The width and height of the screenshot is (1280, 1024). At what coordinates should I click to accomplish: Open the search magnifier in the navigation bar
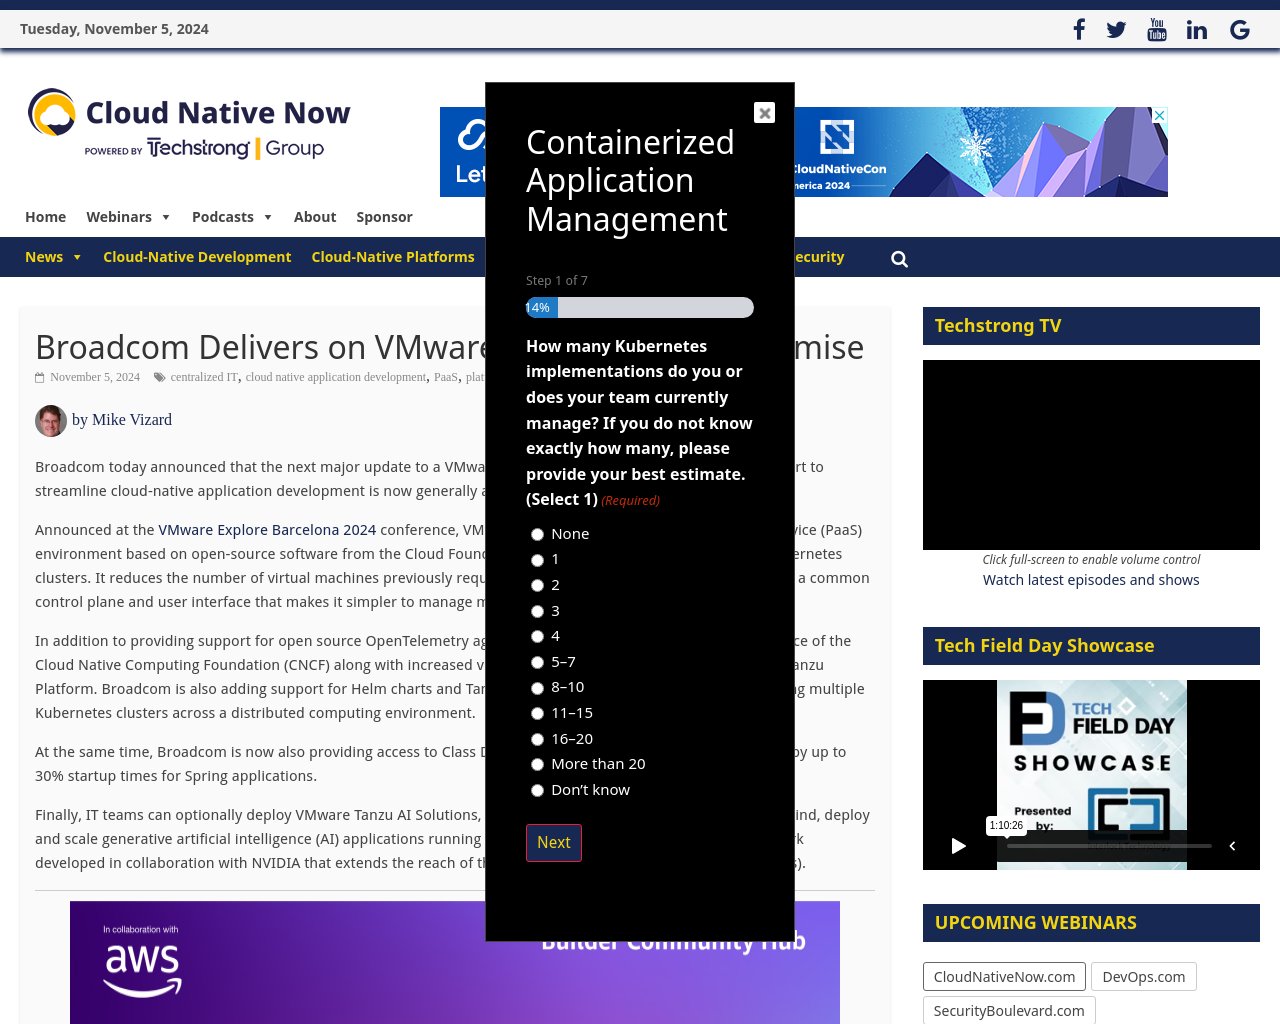point(899,258)
